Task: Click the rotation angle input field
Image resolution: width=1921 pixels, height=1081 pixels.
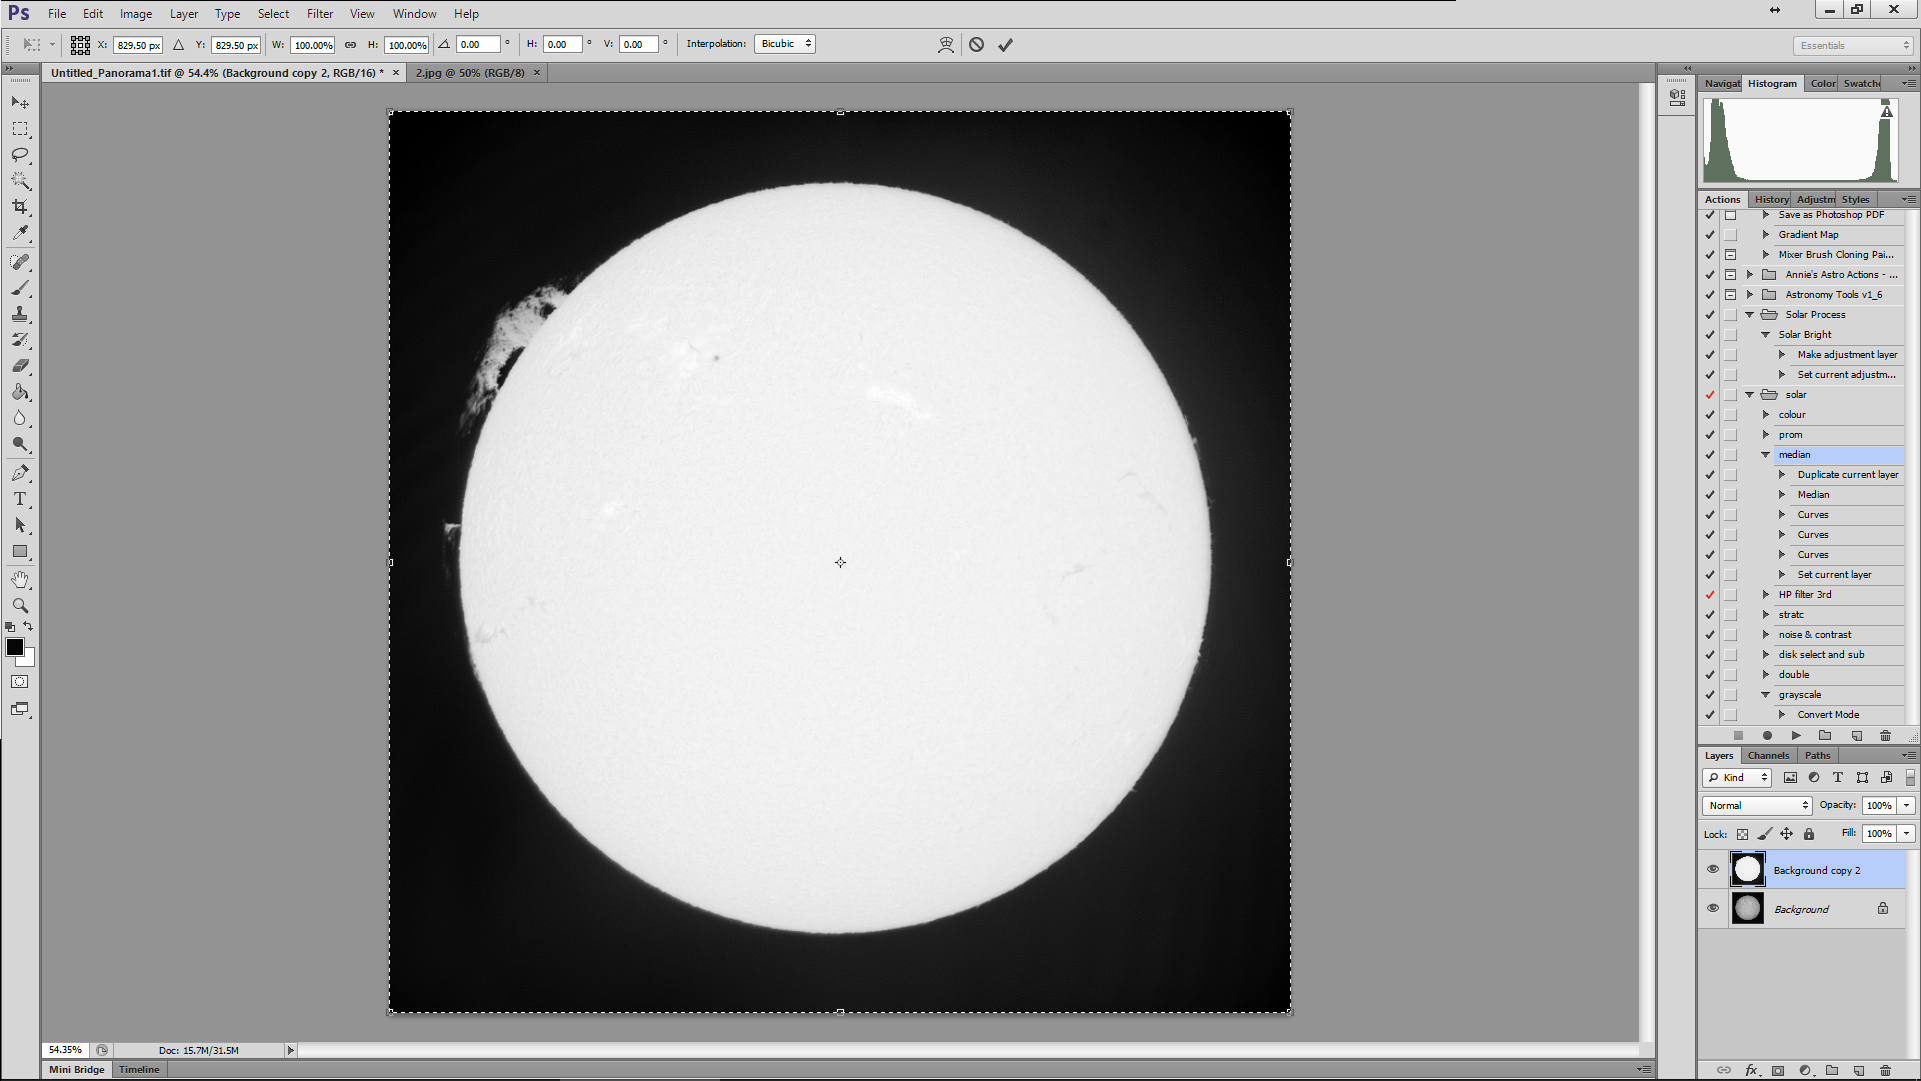Action: [478, 44]
